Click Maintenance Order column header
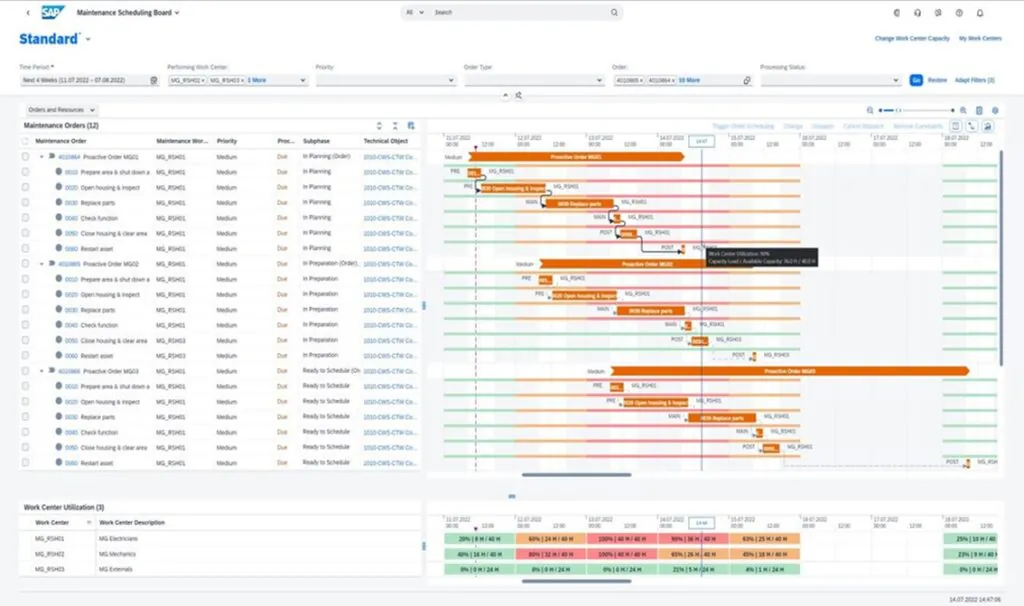This screenshot has height=606, width=1024. 61,141
